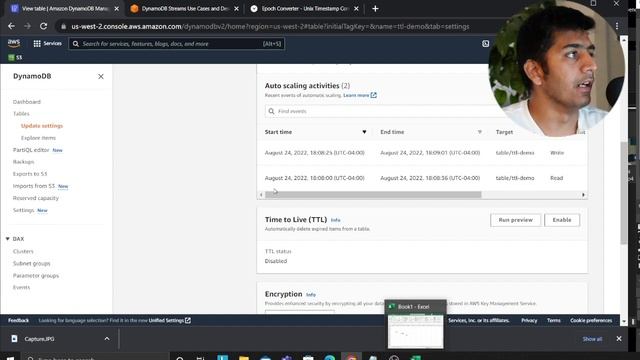640x360 pixels.
Task: Open Settings in DynamoDB sidebar
Action: (x=23, y=210)
